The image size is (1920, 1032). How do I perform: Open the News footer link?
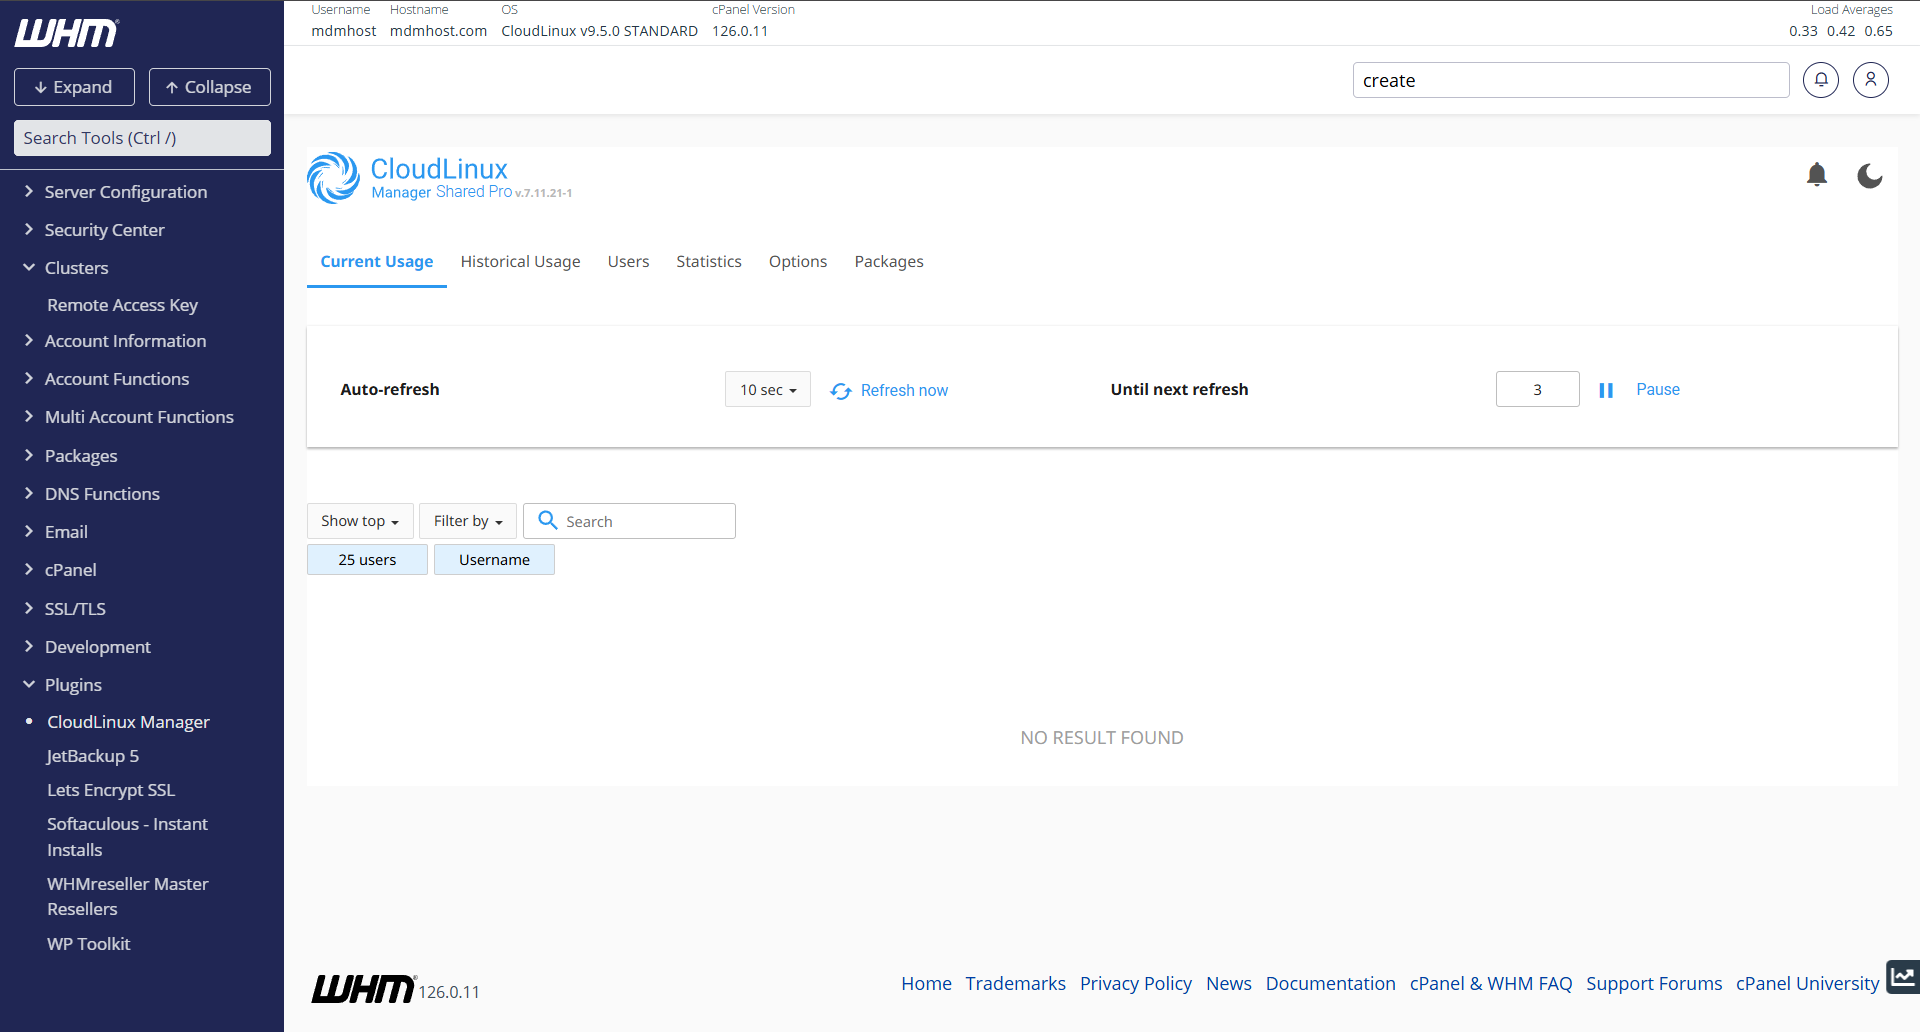[1229, 983]
